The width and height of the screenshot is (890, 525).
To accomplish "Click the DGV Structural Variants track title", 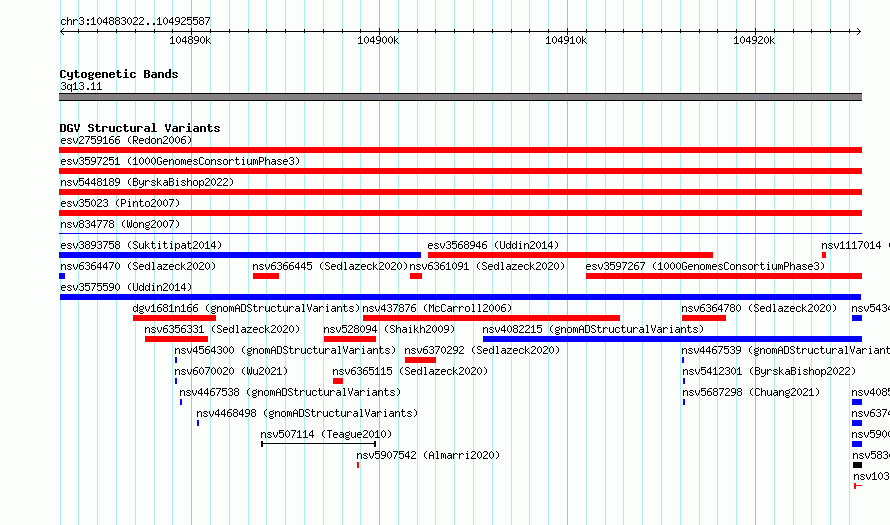I will click(x=140, y=128).
